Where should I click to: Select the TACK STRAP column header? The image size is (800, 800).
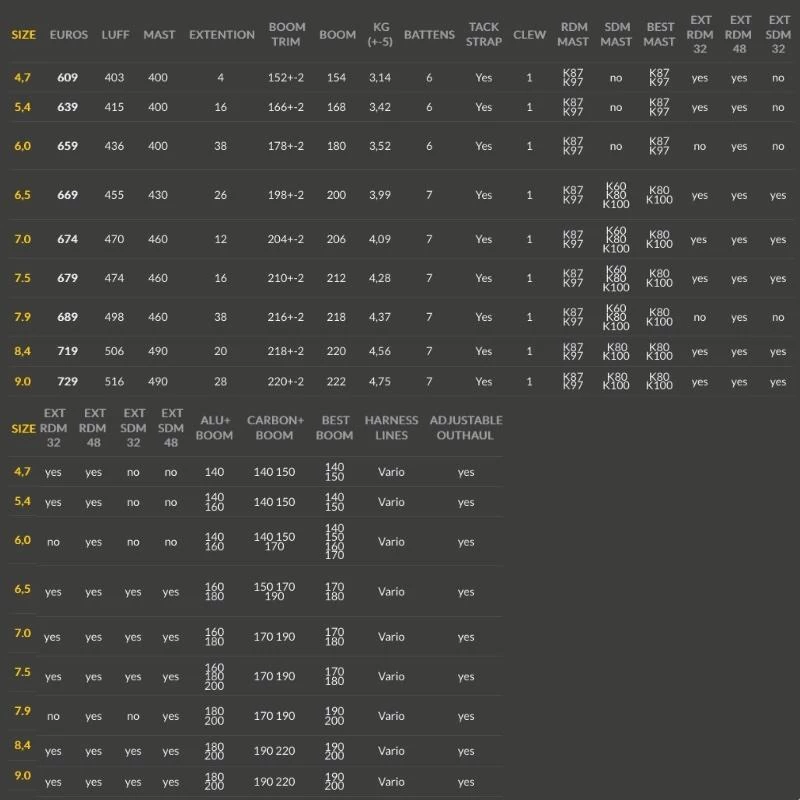pyautogui.click(x=484, y=35)
